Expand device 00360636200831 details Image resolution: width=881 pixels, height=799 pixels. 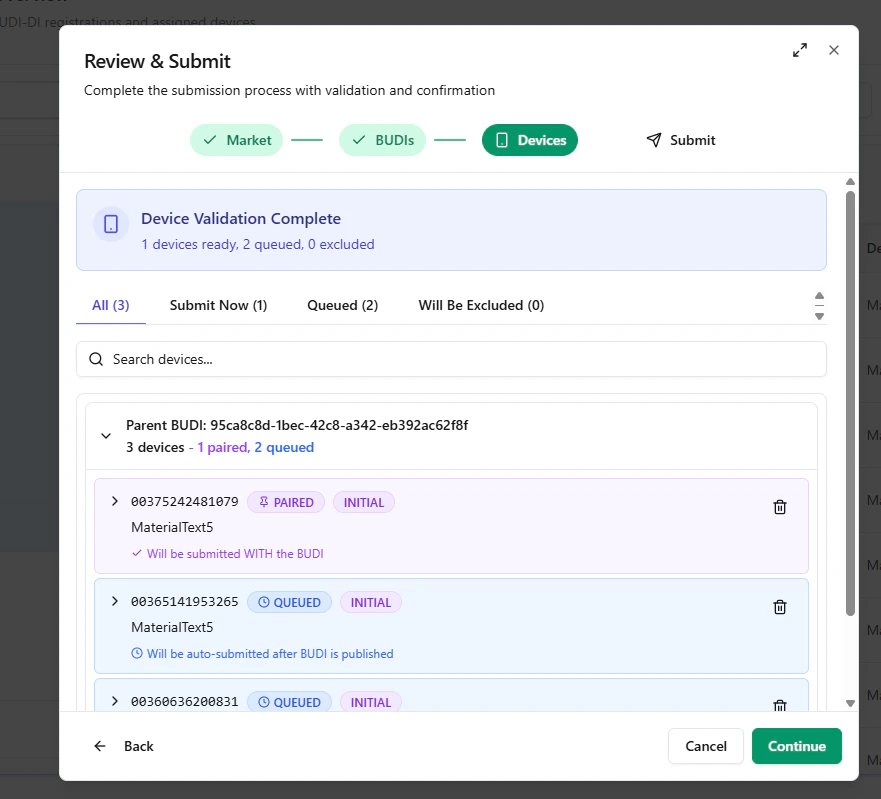(115, 701)
